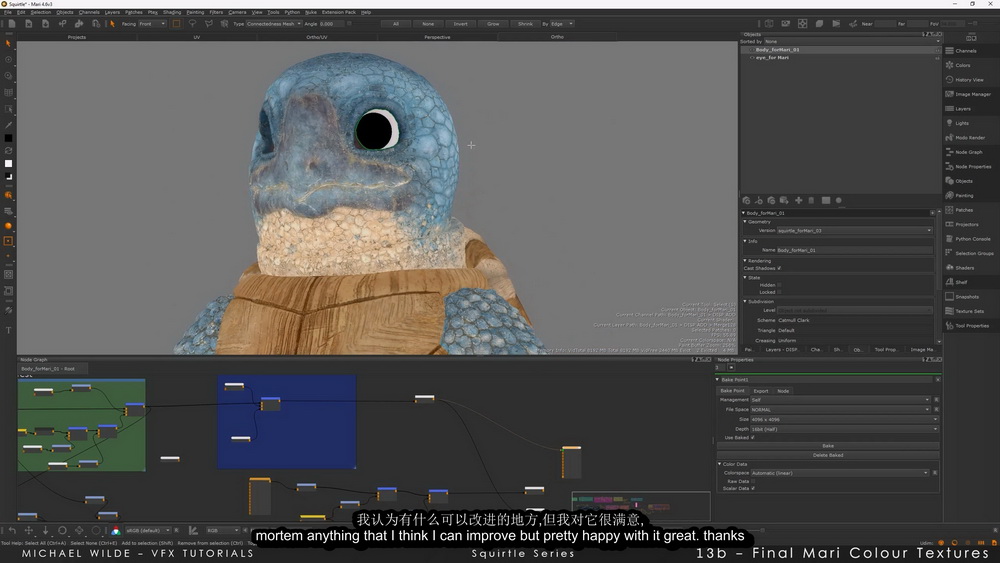1000x563 pixels.
Task: Click the trash icon in Objects toolbar
Action: click(811, 200)
